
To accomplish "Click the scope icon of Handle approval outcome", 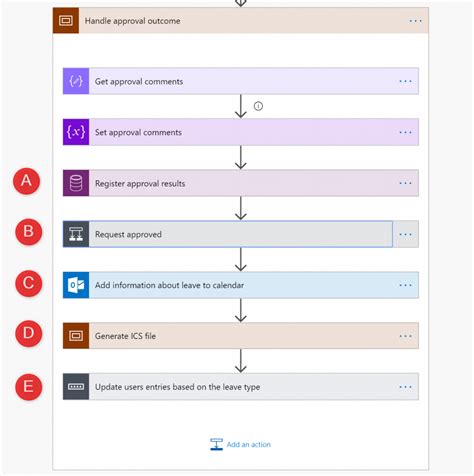I will pyautogui.click(x=66, y=21).
